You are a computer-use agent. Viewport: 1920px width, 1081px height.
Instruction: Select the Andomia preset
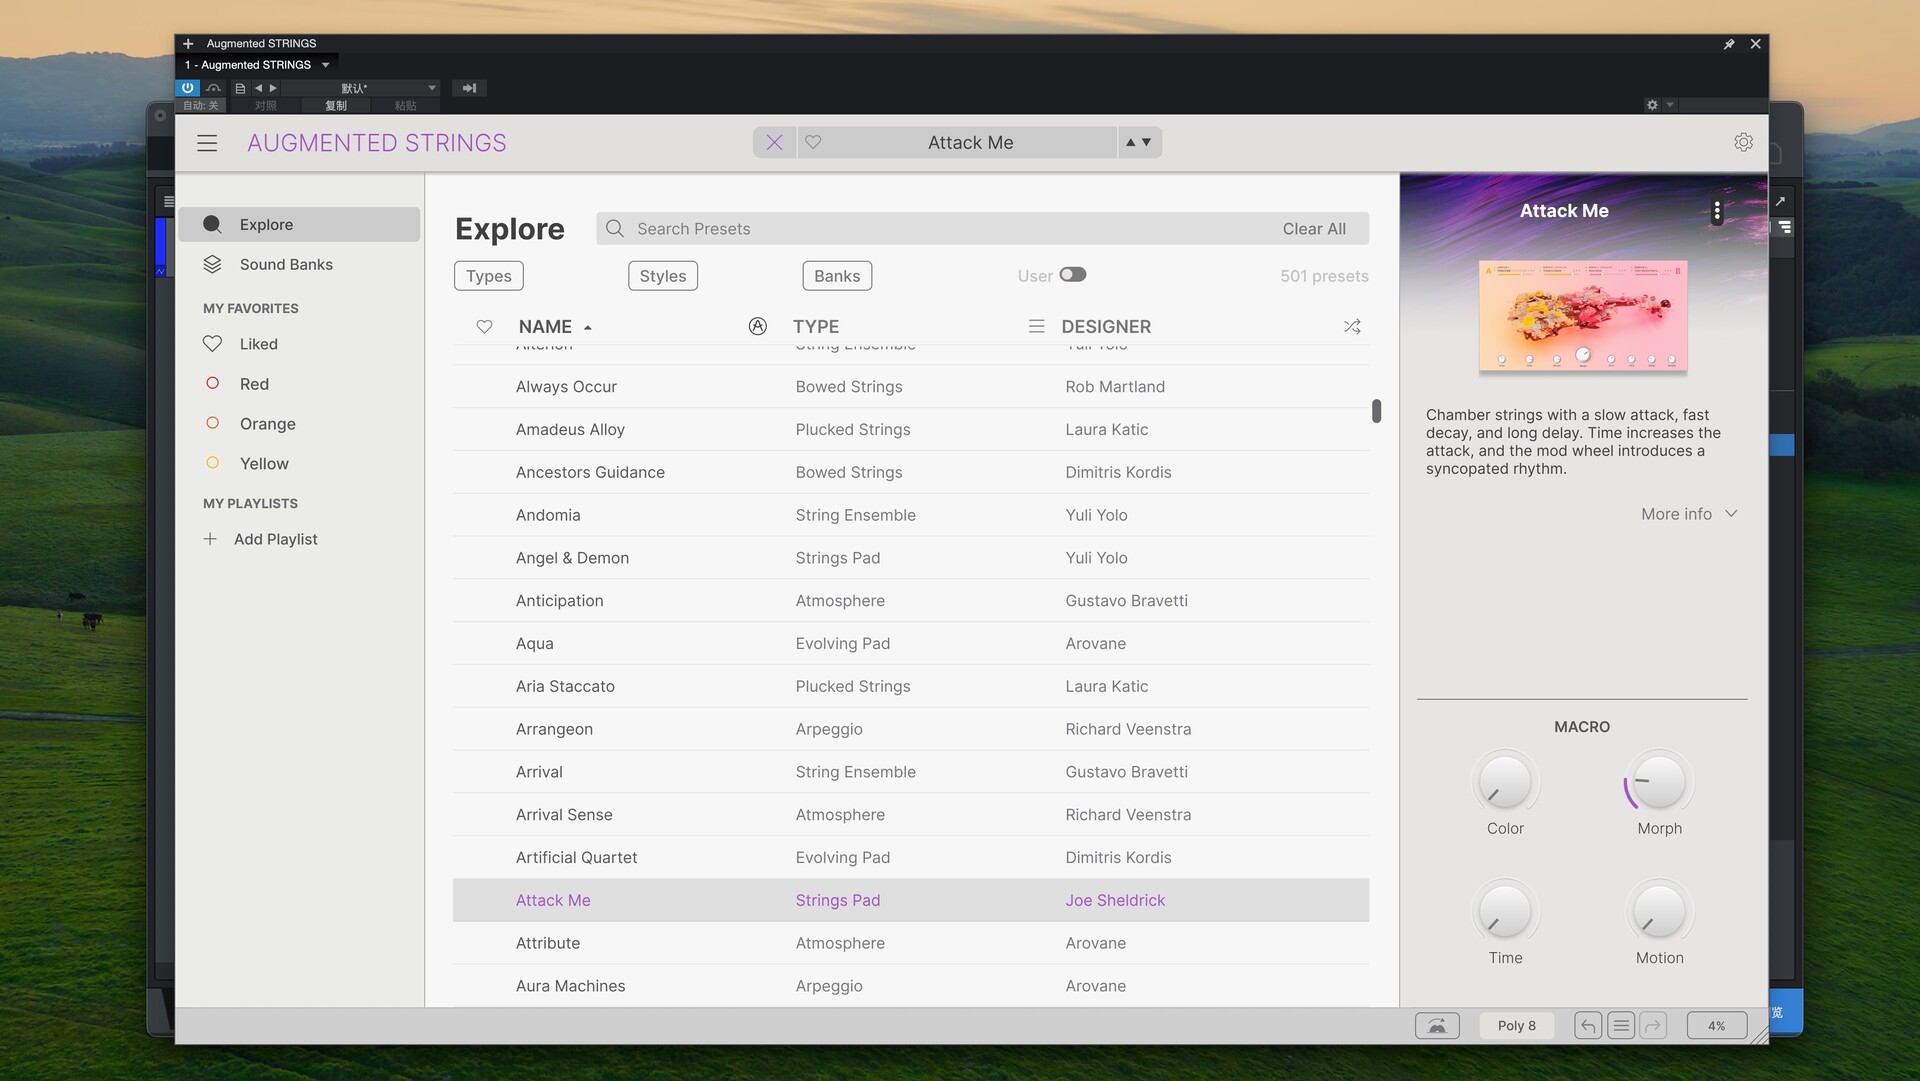911,516
